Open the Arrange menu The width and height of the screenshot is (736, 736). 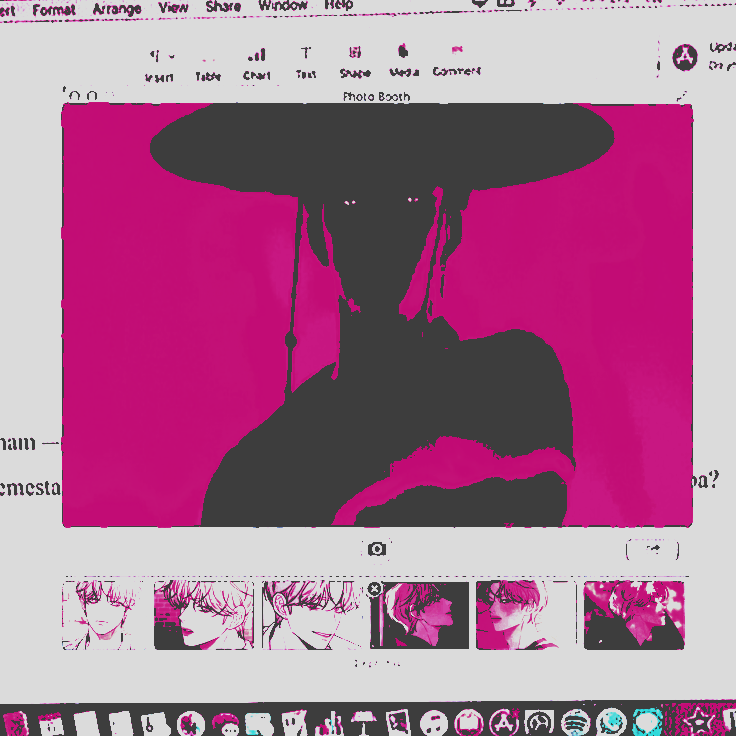(x=117, y=8)
